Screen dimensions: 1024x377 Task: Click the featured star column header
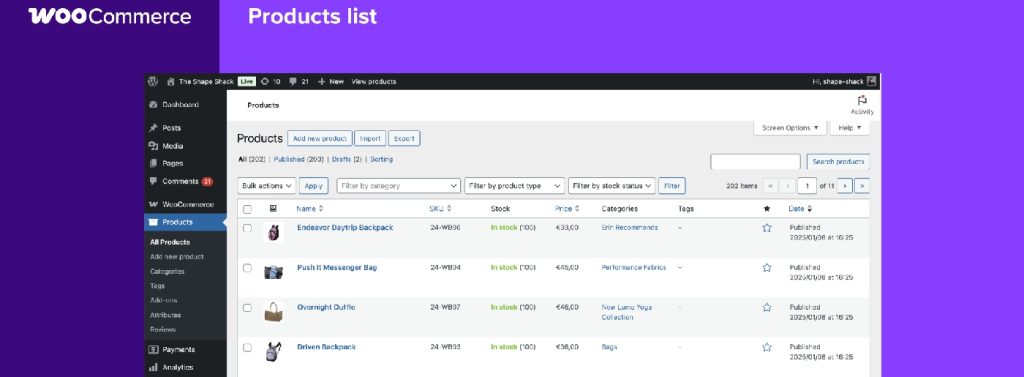point(767,209)
